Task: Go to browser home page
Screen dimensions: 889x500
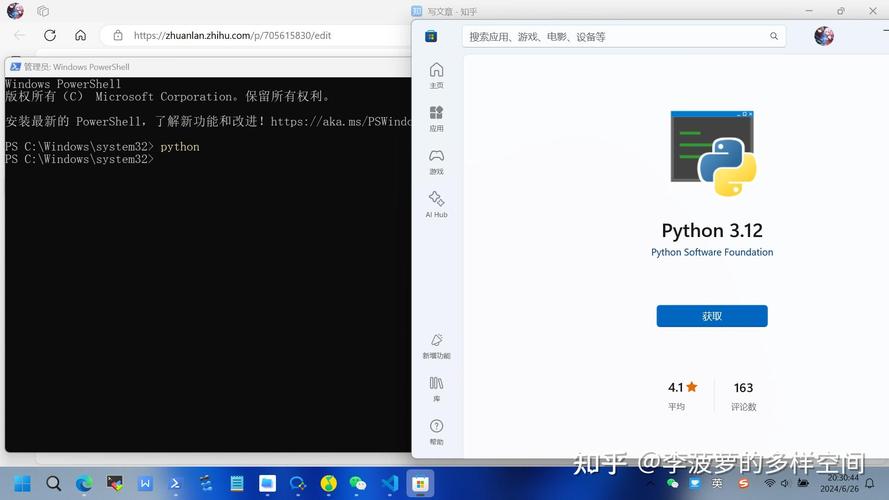Action: tap(81, 35)
